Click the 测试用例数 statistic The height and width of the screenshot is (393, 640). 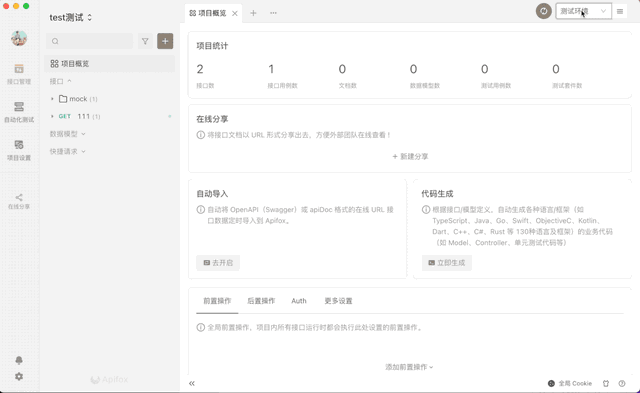tap(496, 76)
